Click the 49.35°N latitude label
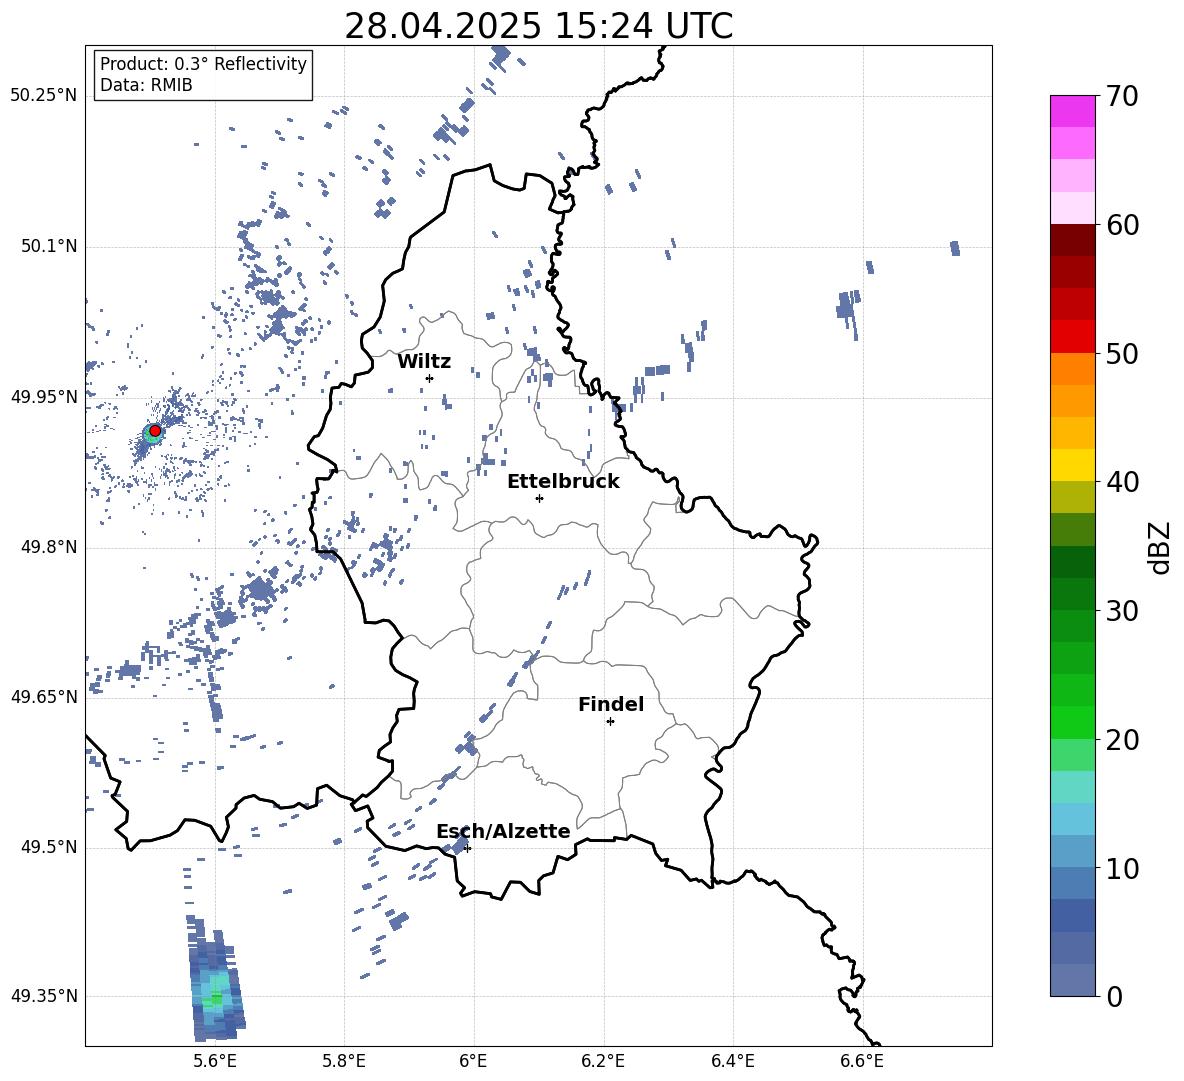Viewport: 1184px width, 1081px height. tap(43, 996)
